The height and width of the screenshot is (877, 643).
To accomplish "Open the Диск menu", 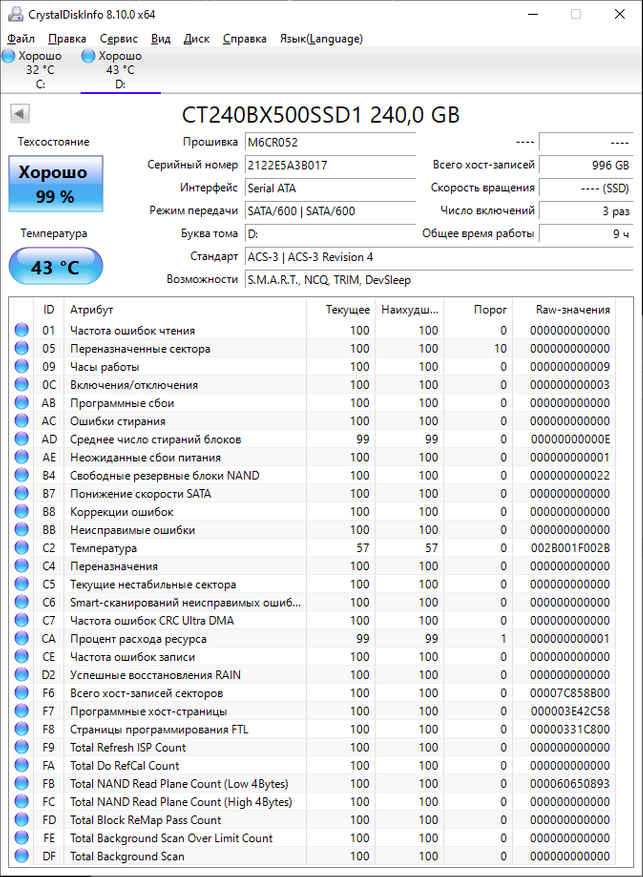I will 196,39.
